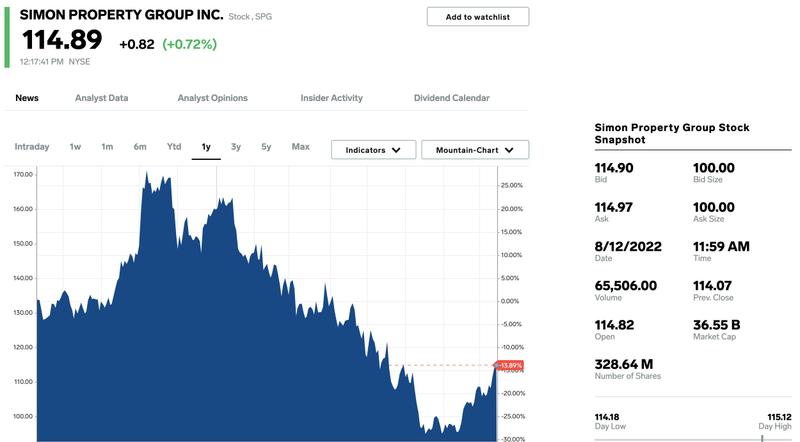Click the 36.55 B Market Cap value
Screen dimensions: 800x442
(x=716, y=325)
